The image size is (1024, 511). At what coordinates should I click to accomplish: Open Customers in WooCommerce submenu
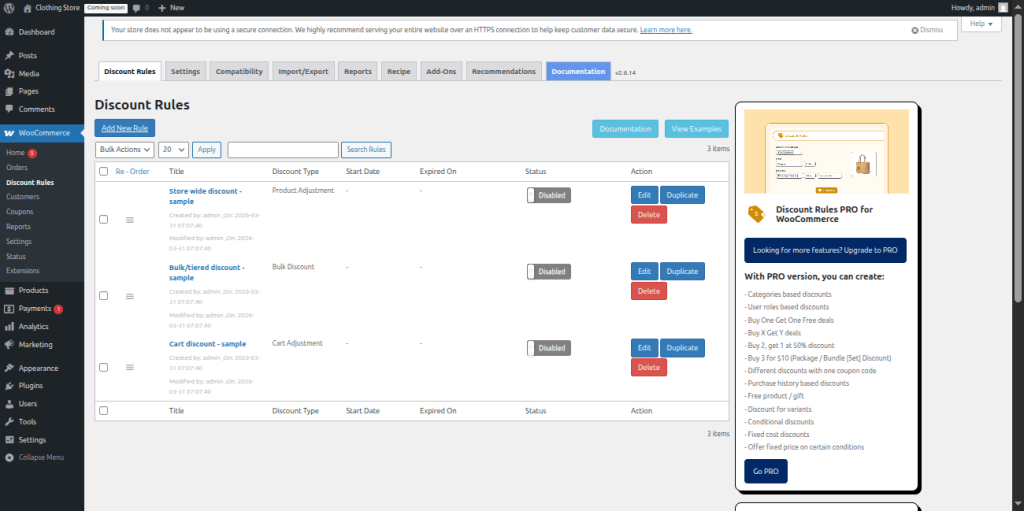[23, 197]
